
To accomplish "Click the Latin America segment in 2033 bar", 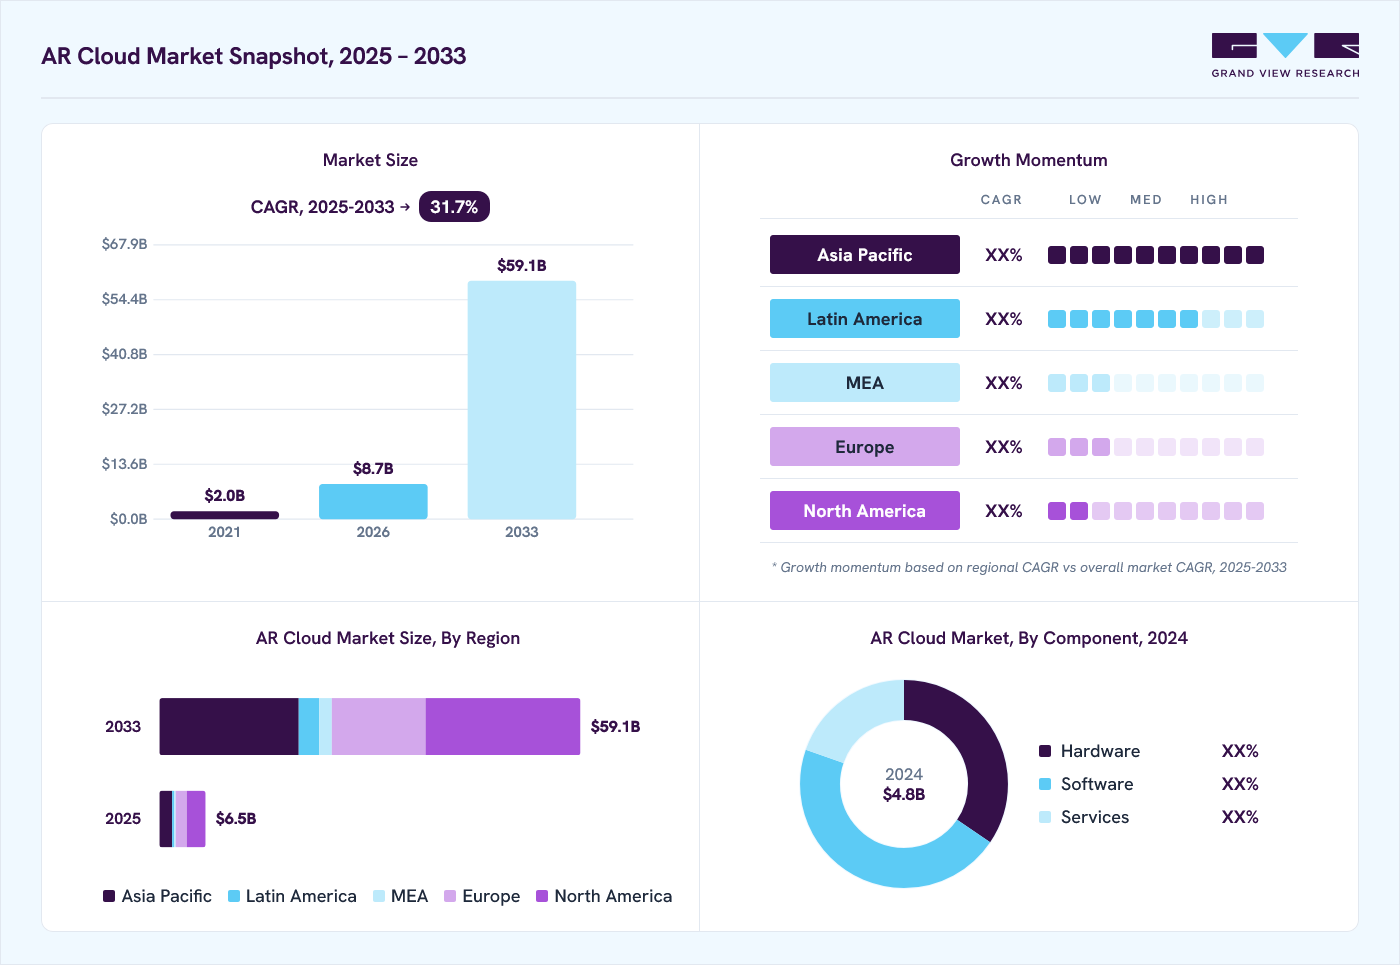I will 309,727.
